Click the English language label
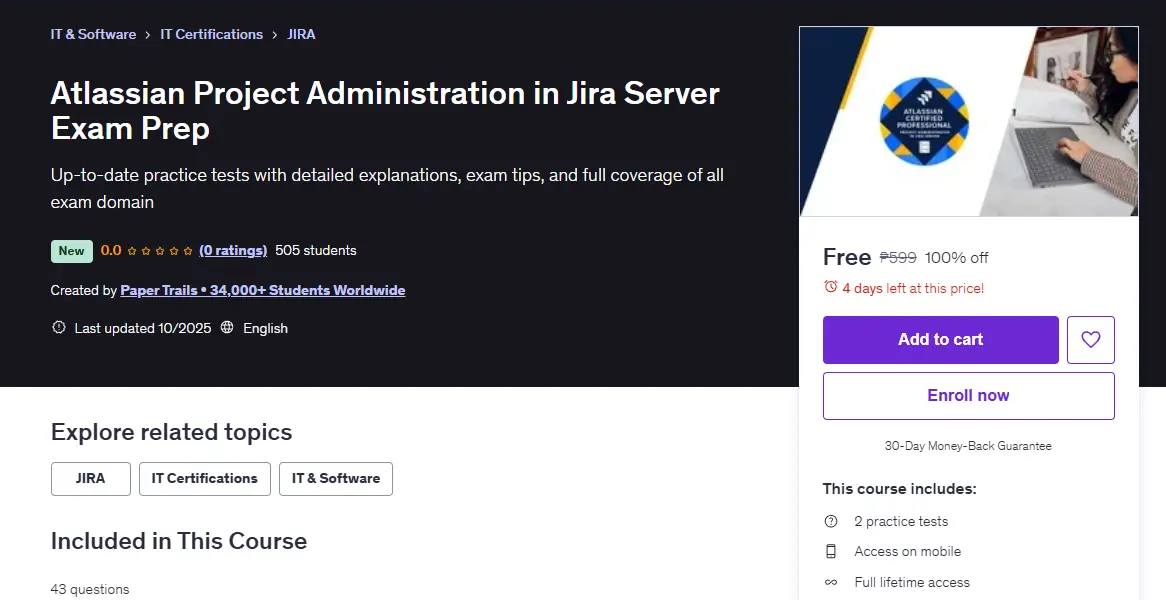 tap(265, 328)
